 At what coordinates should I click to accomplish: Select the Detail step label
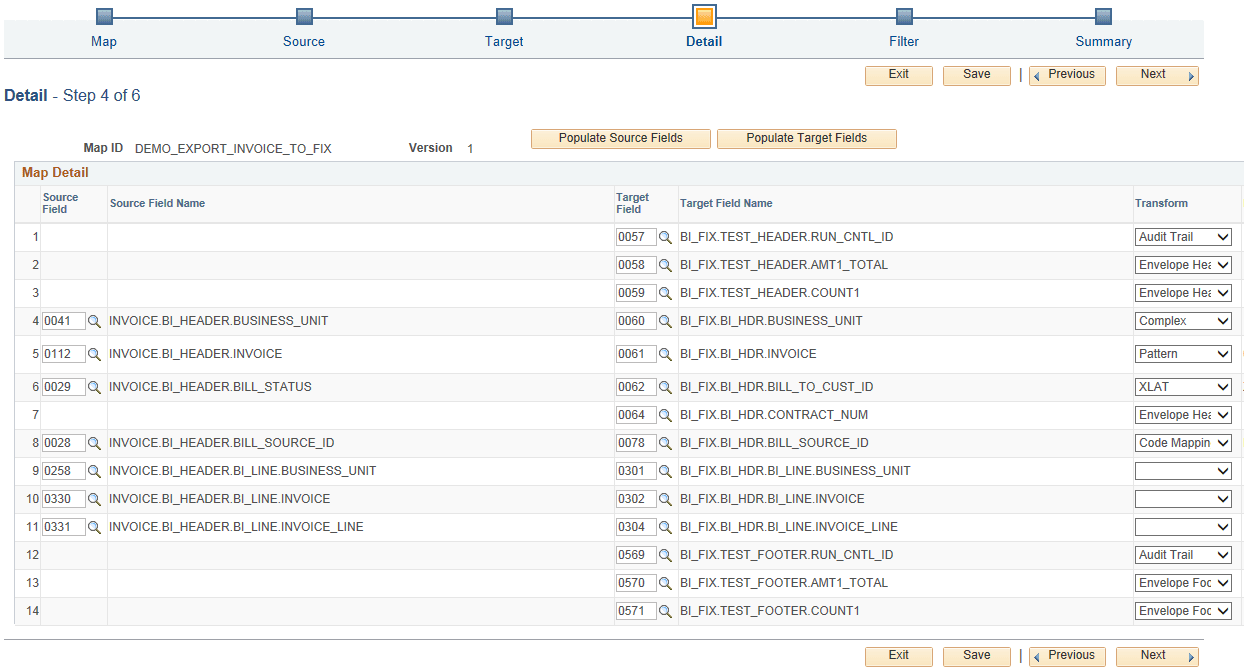(x=704, y=42)
